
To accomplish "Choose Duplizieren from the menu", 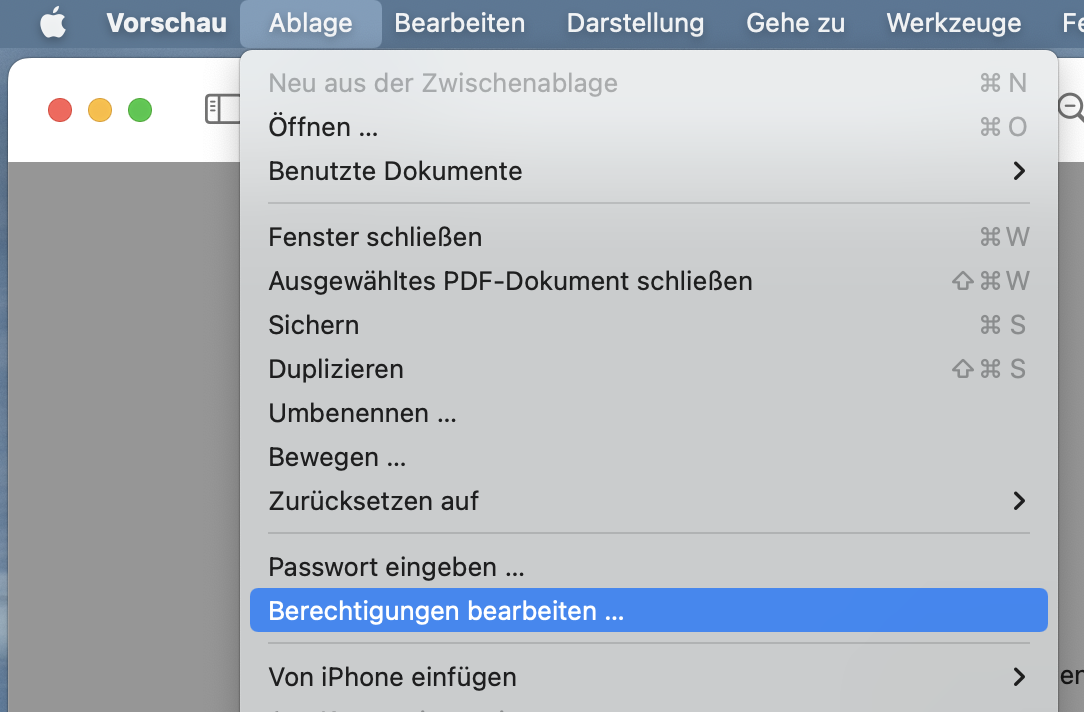I will tap(336, 369).
